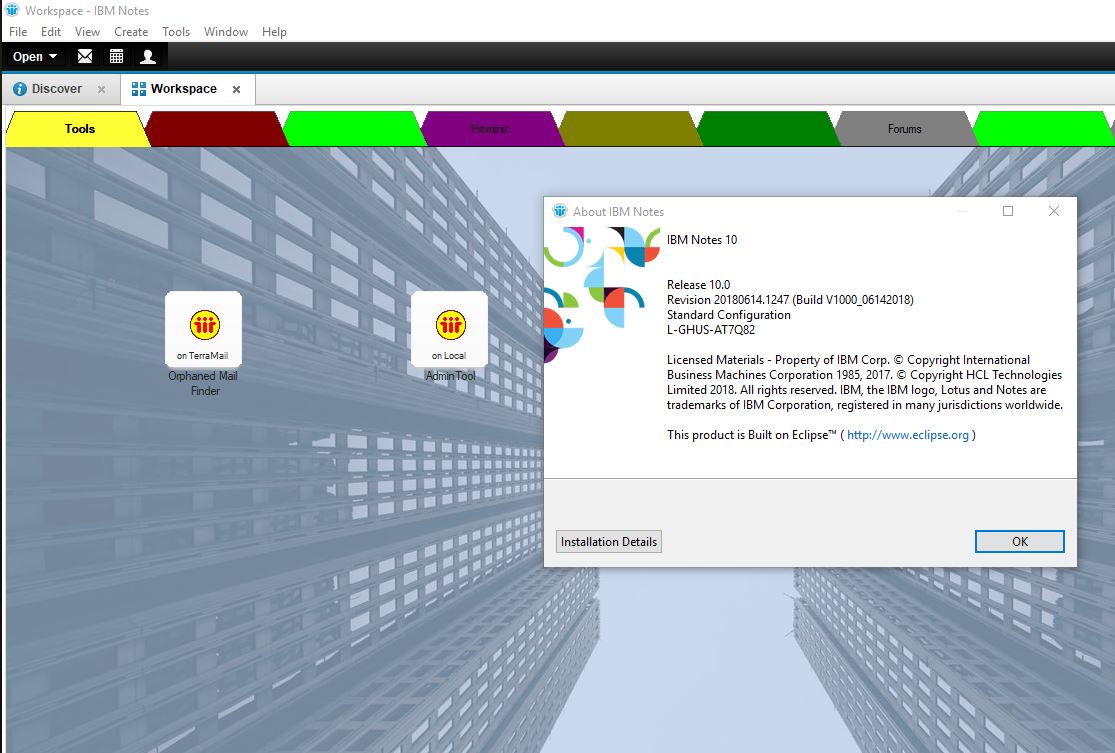Open the Window menu
This screenshot has width=1115, height=753.
[225, 32]
